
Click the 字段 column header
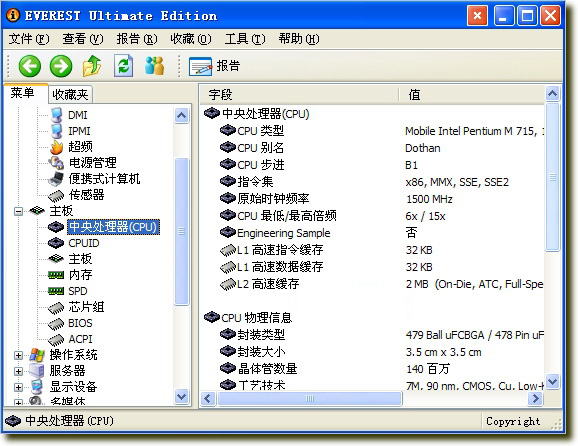pos(299,95)
